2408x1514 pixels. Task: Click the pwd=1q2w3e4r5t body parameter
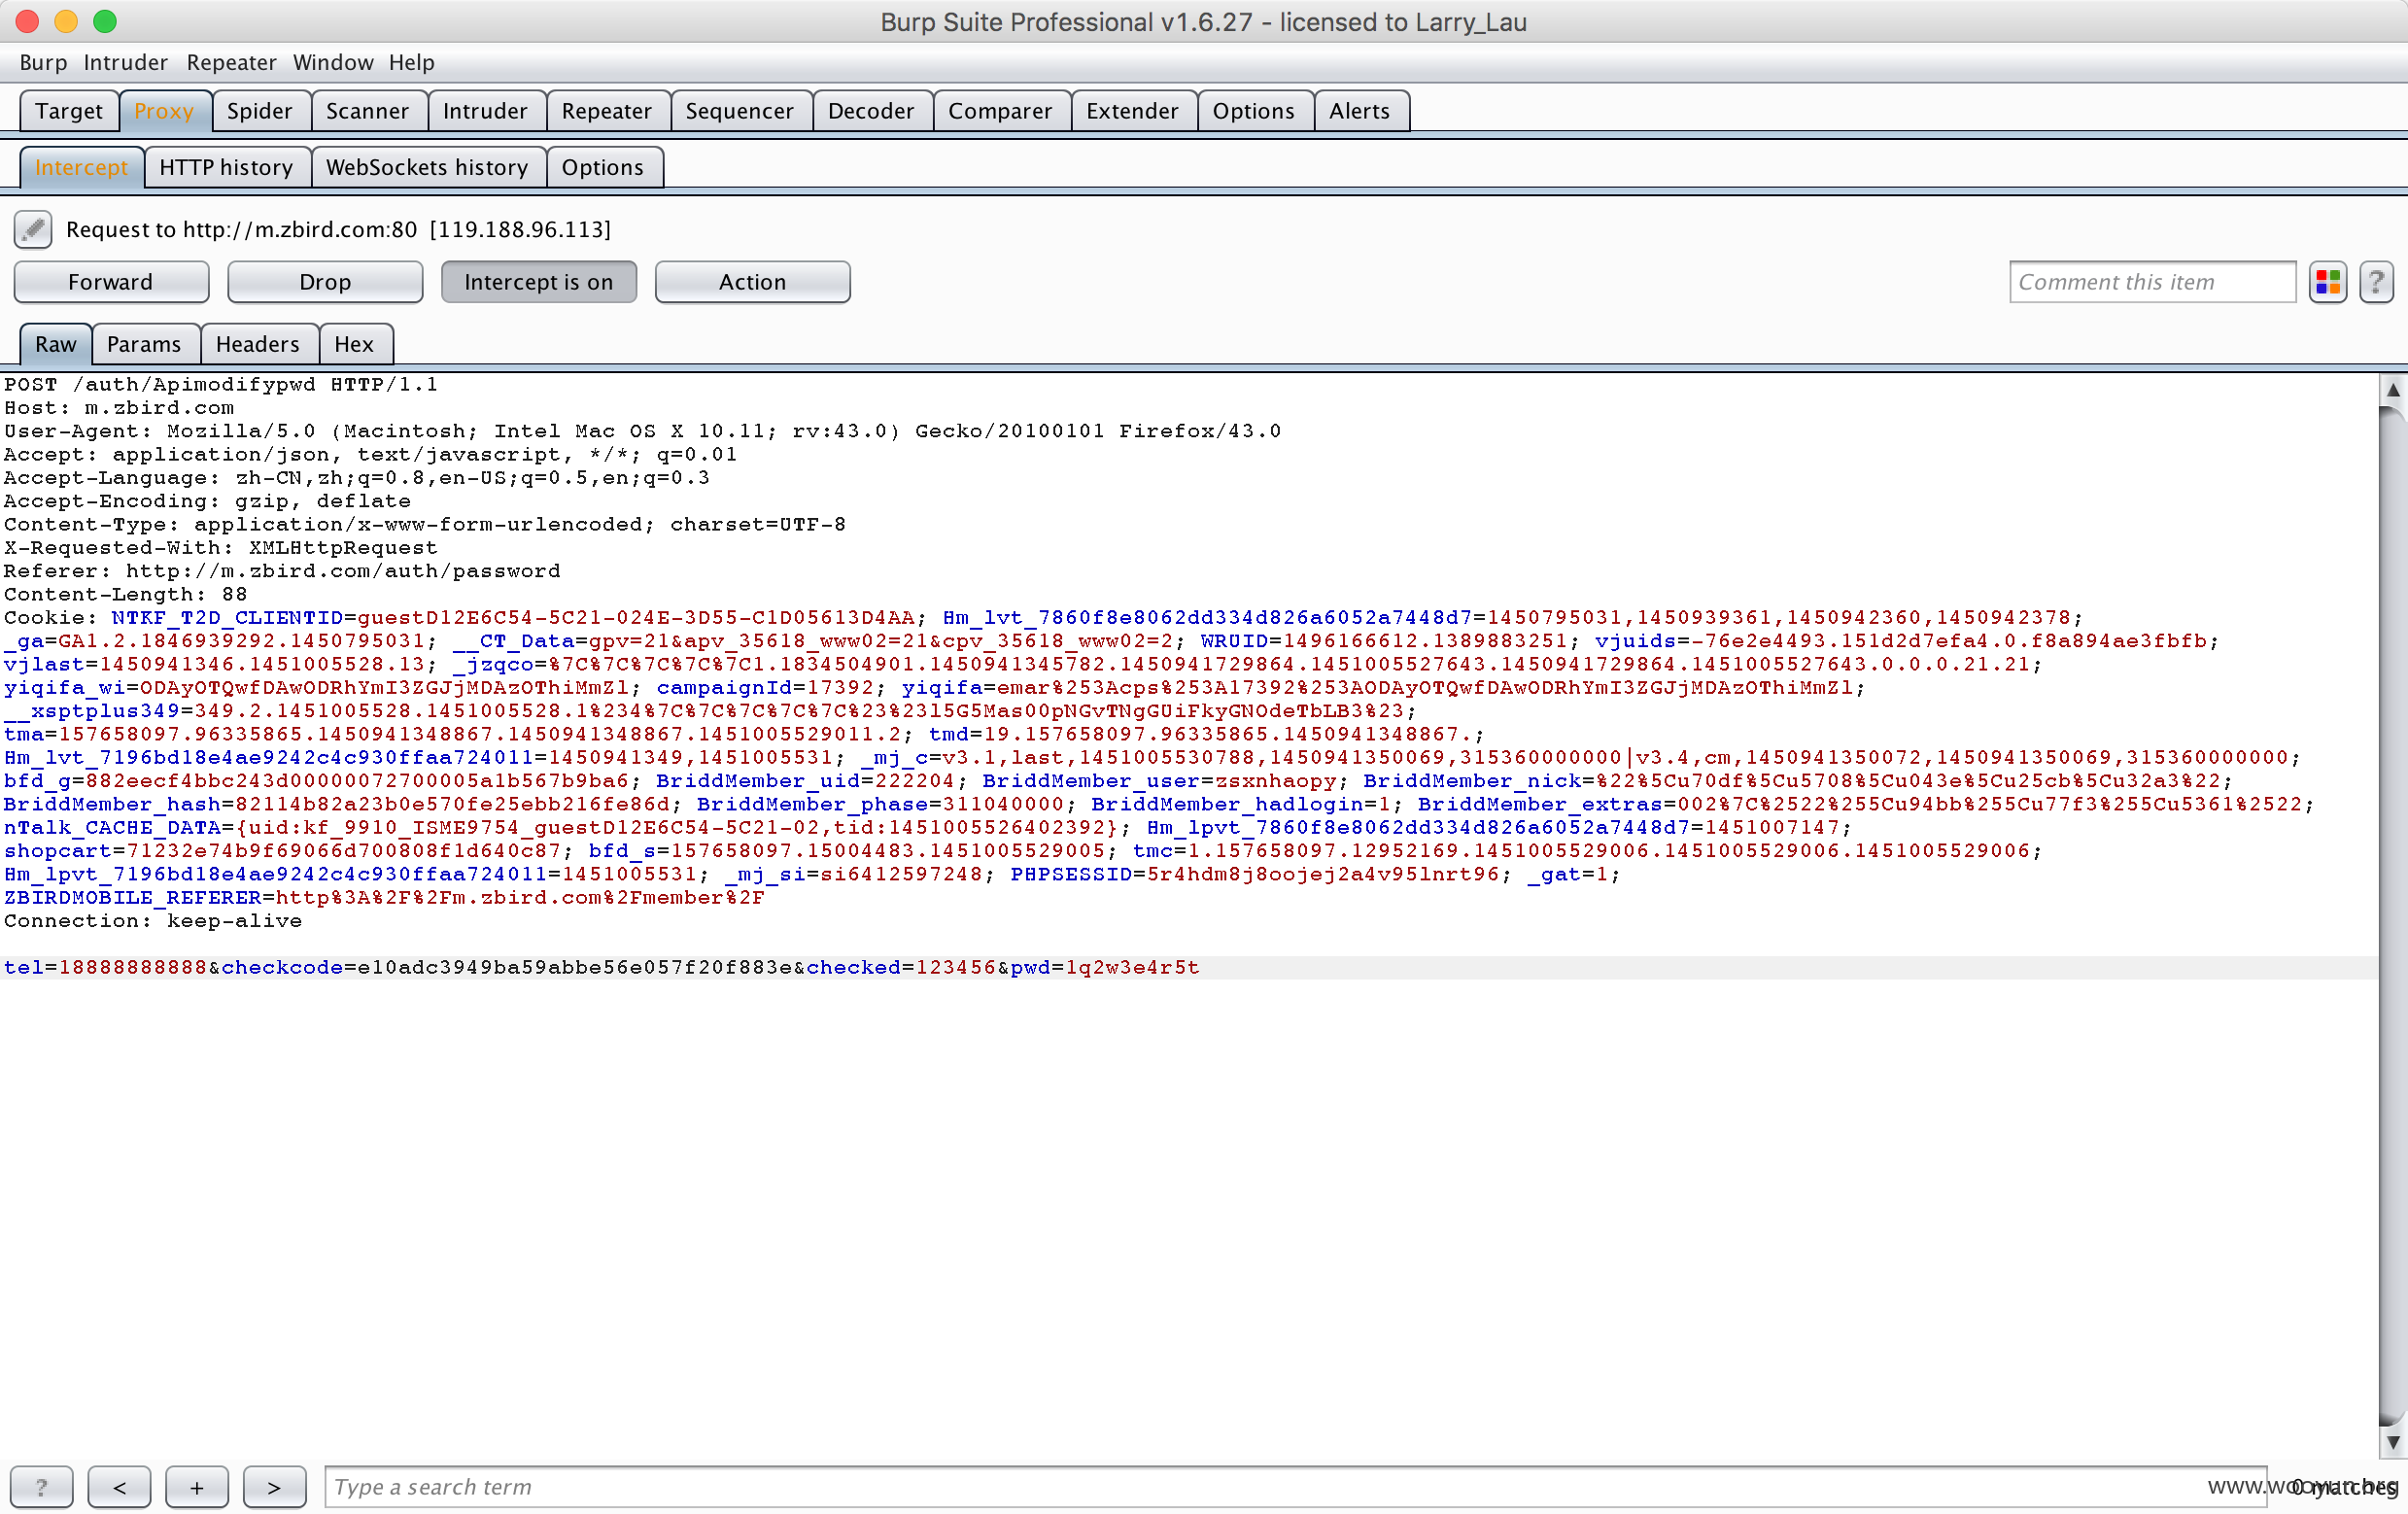(x=1105, y=967)
